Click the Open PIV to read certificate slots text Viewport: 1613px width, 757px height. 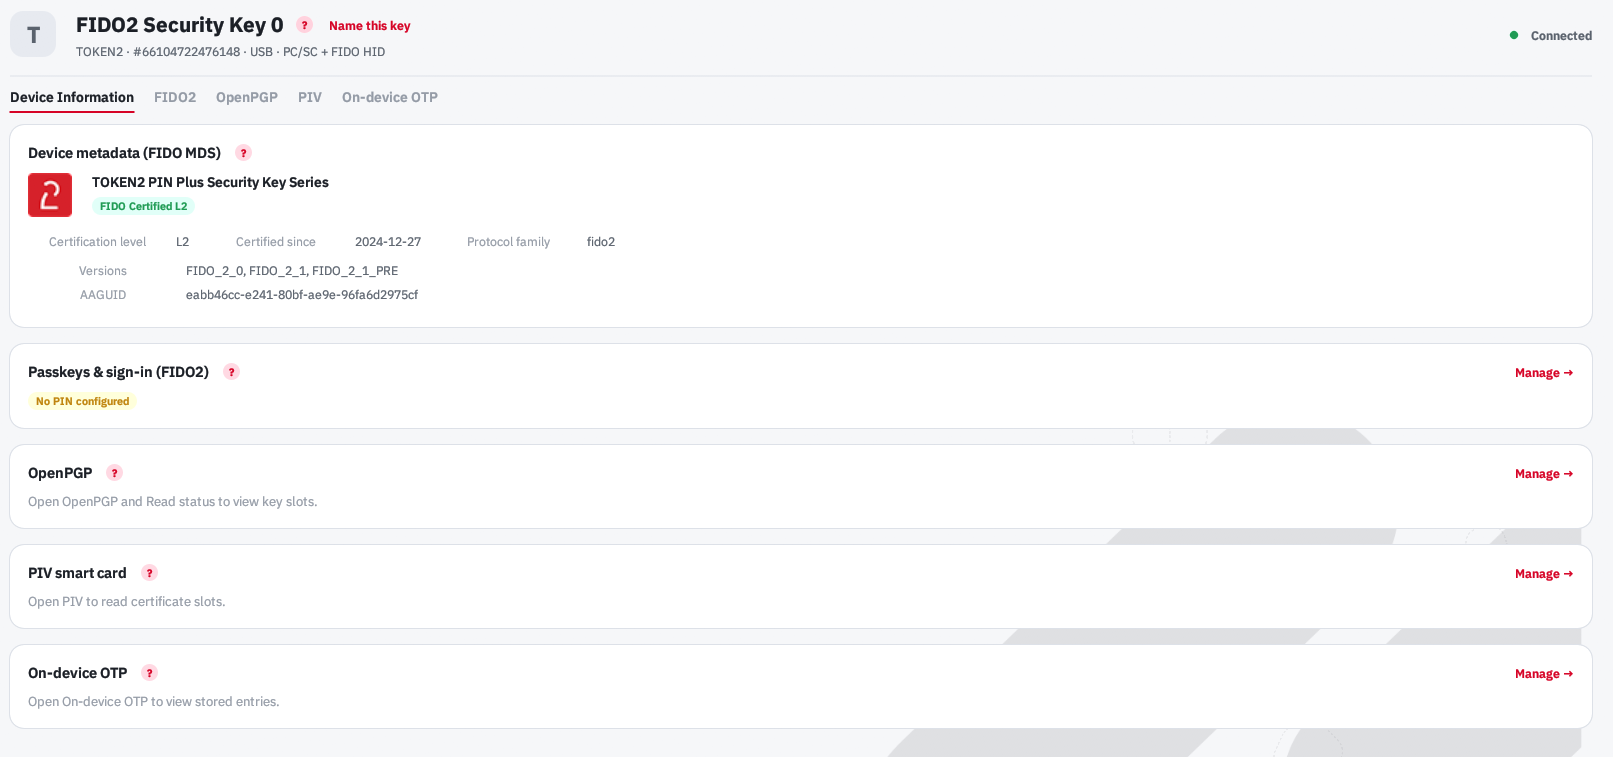coord(127,602)
